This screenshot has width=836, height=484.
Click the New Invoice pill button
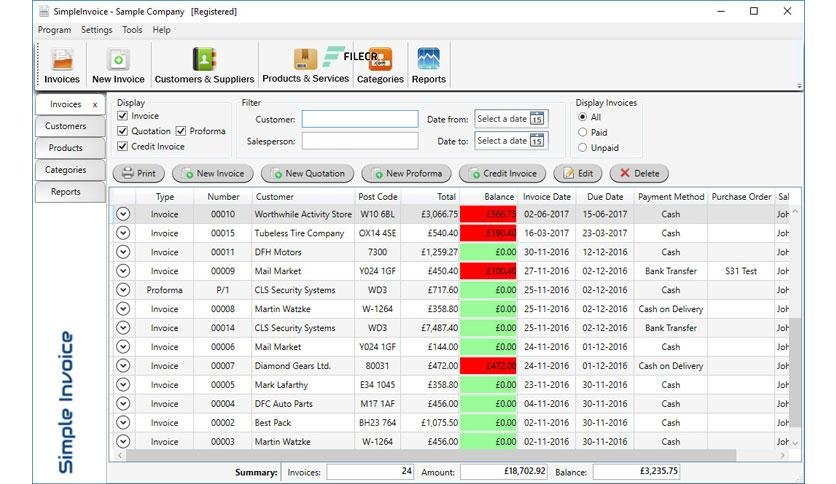click(213, 173)
